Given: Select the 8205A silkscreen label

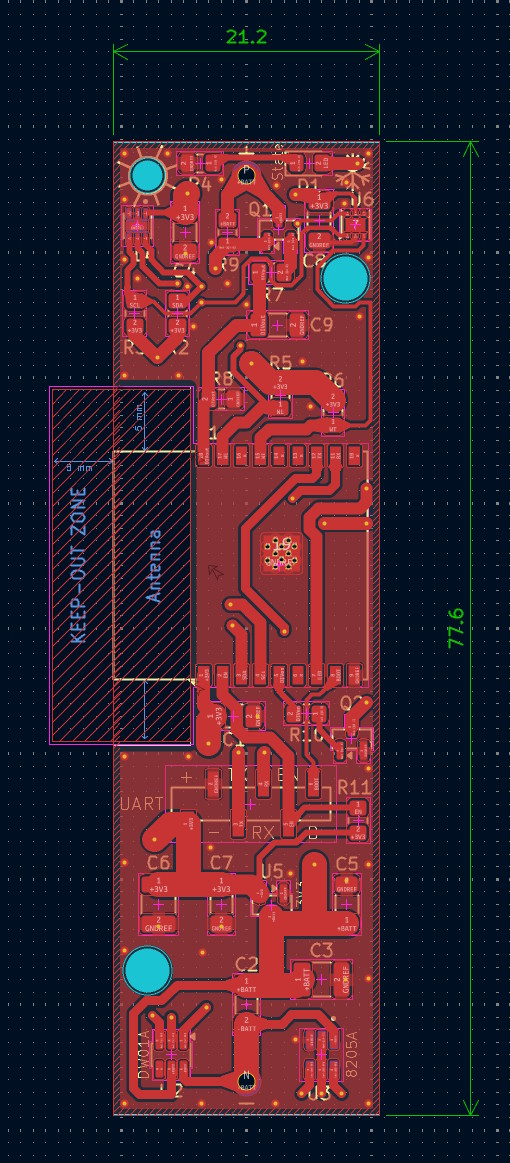Looking at the screenshot, I should [351, 1055].
